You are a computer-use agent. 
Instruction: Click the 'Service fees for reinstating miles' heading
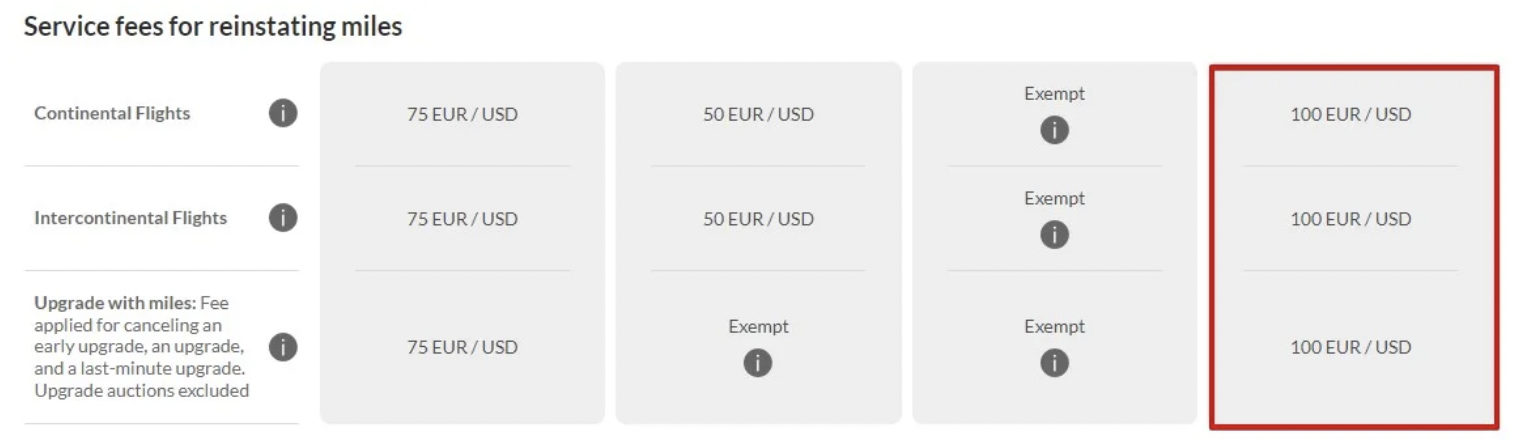click(x=213, y=27)
